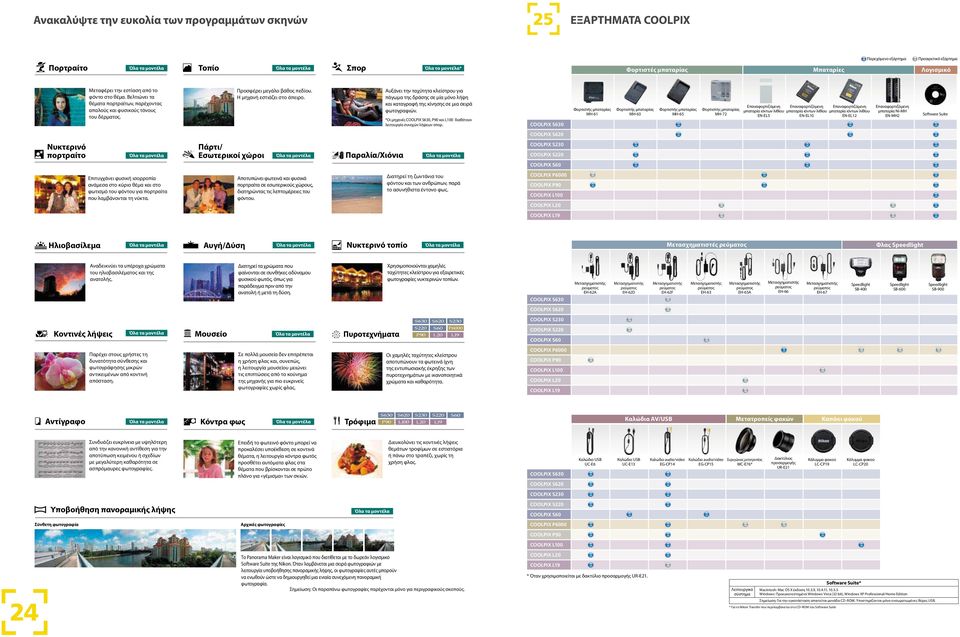Open the Πορτραίτο sample photo of a woman
Viewport: 960px width, 637px height.
click(60, 107)
